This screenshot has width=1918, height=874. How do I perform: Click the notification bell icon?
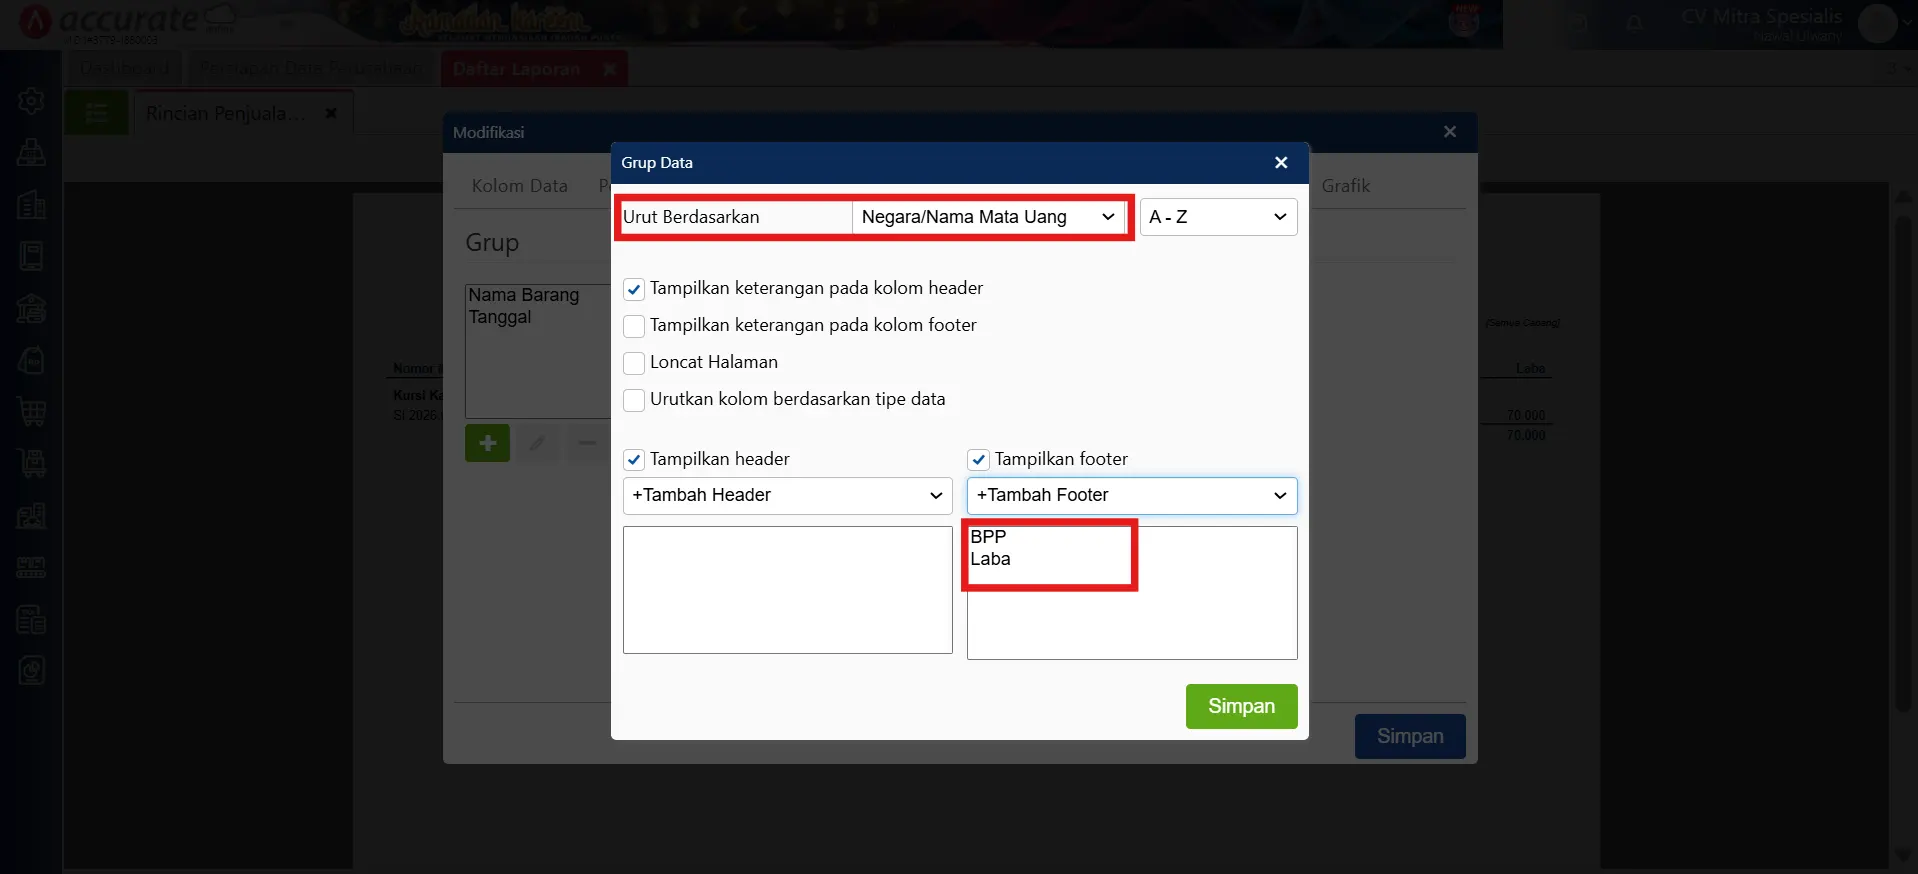[1634, 23]
